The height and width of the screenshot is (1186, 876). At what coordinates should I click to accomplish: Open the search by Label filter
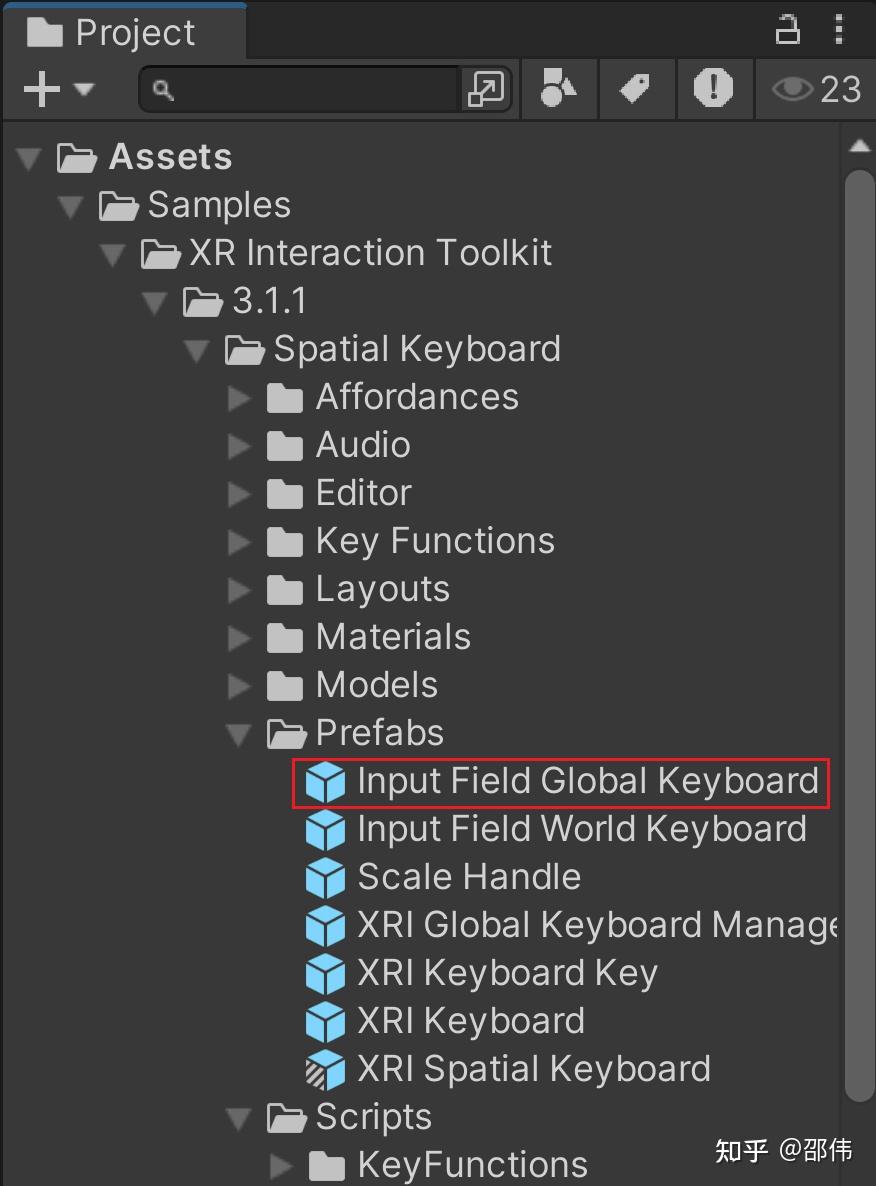(x=637, y=89)
